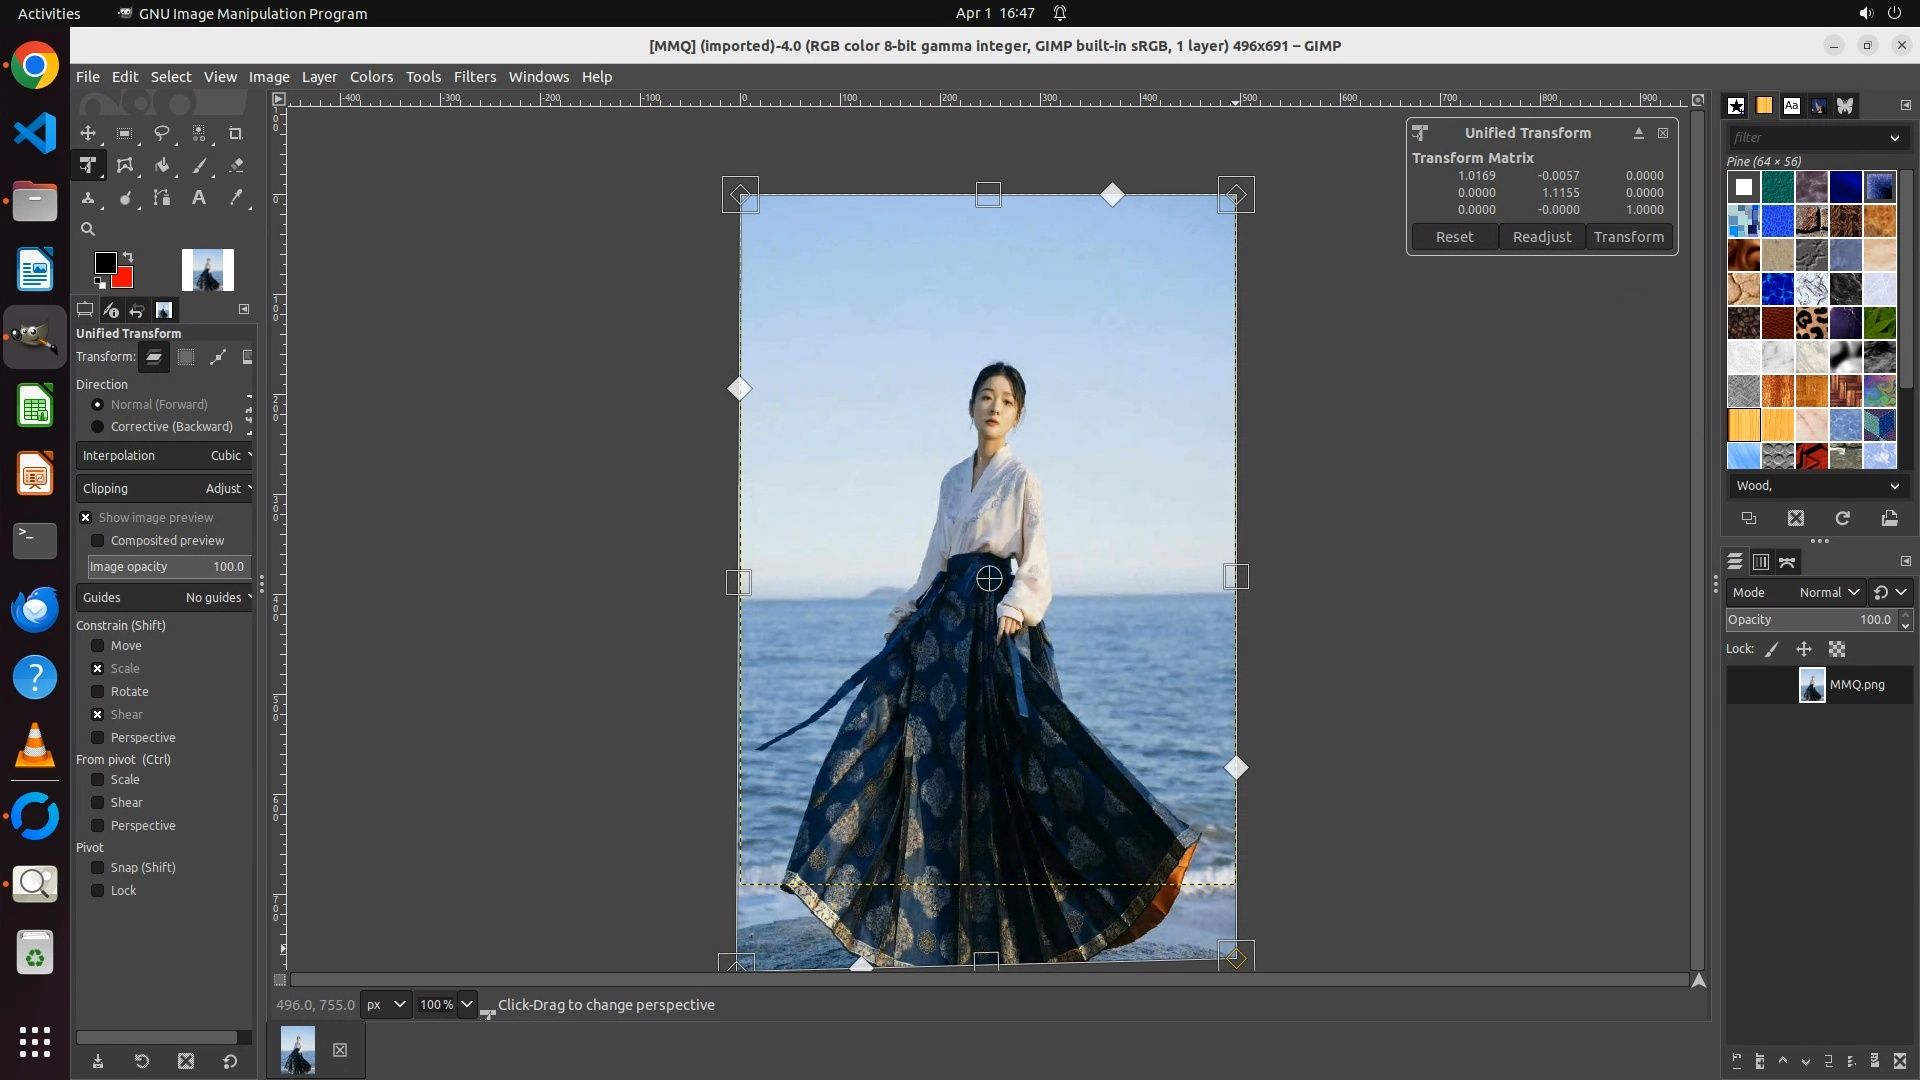Image resolution: width=1920 pixels, height=1080 pixels.
Task: Select the Crop tool
Action: (x=236, y=133)
